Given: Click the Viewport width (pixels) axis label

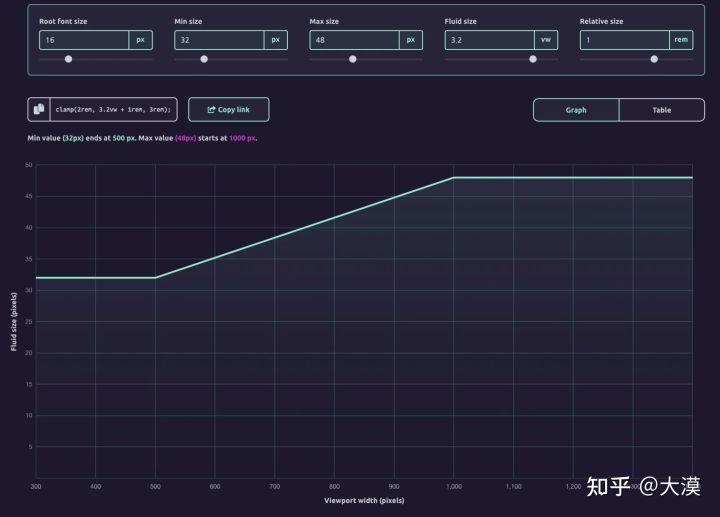Looking at the screenshot, I should [x=364, y=500].
